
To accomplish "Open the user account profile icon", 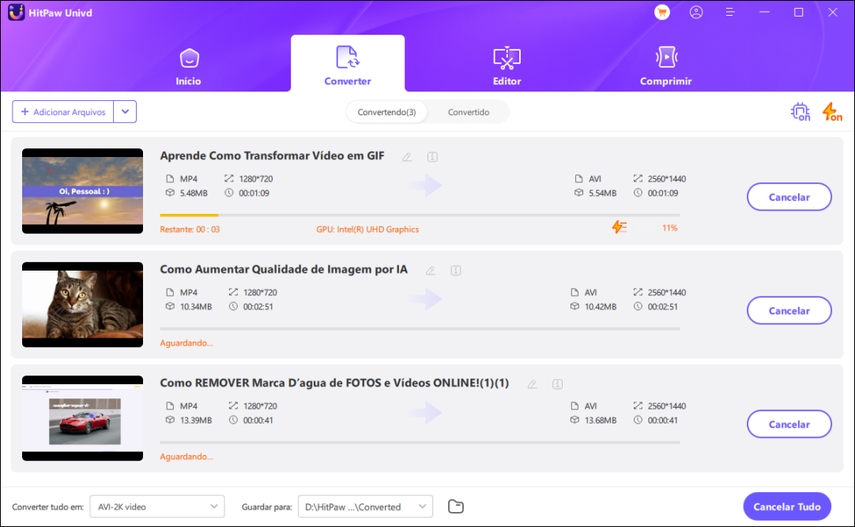I will click(x=696, y=12).
